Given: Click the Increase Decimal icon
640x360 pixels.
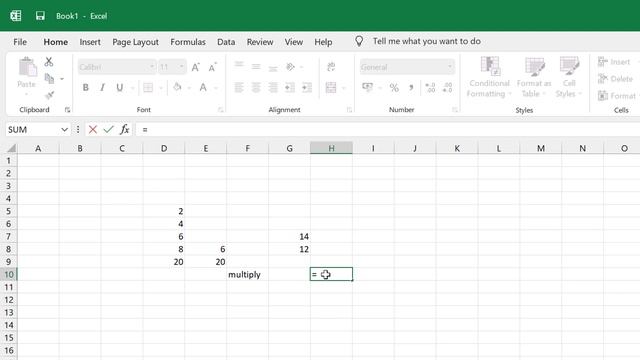Looking at the screenshot, I should 430,87.
